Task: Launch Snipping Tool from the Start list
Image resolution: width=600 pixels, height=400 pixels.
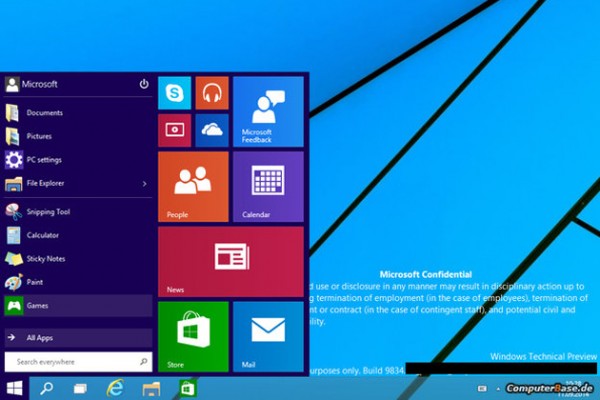Action: coord(48,212)
